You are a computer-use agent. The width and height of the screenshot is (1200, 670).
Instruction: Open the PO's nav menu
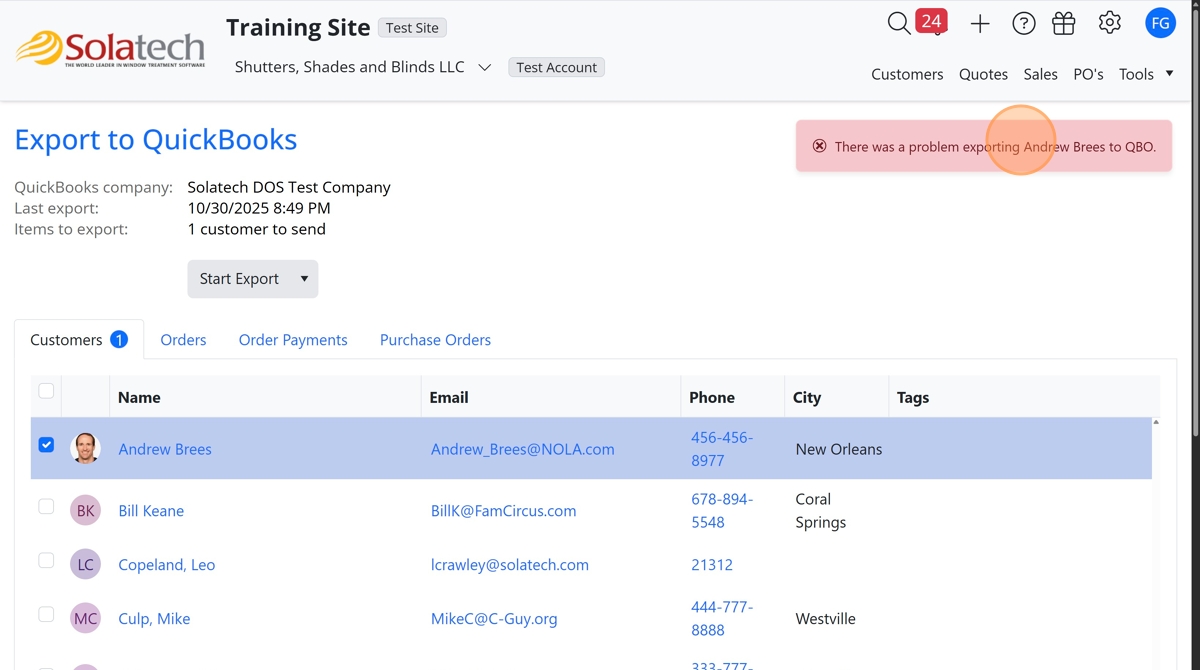point(1088,74)
